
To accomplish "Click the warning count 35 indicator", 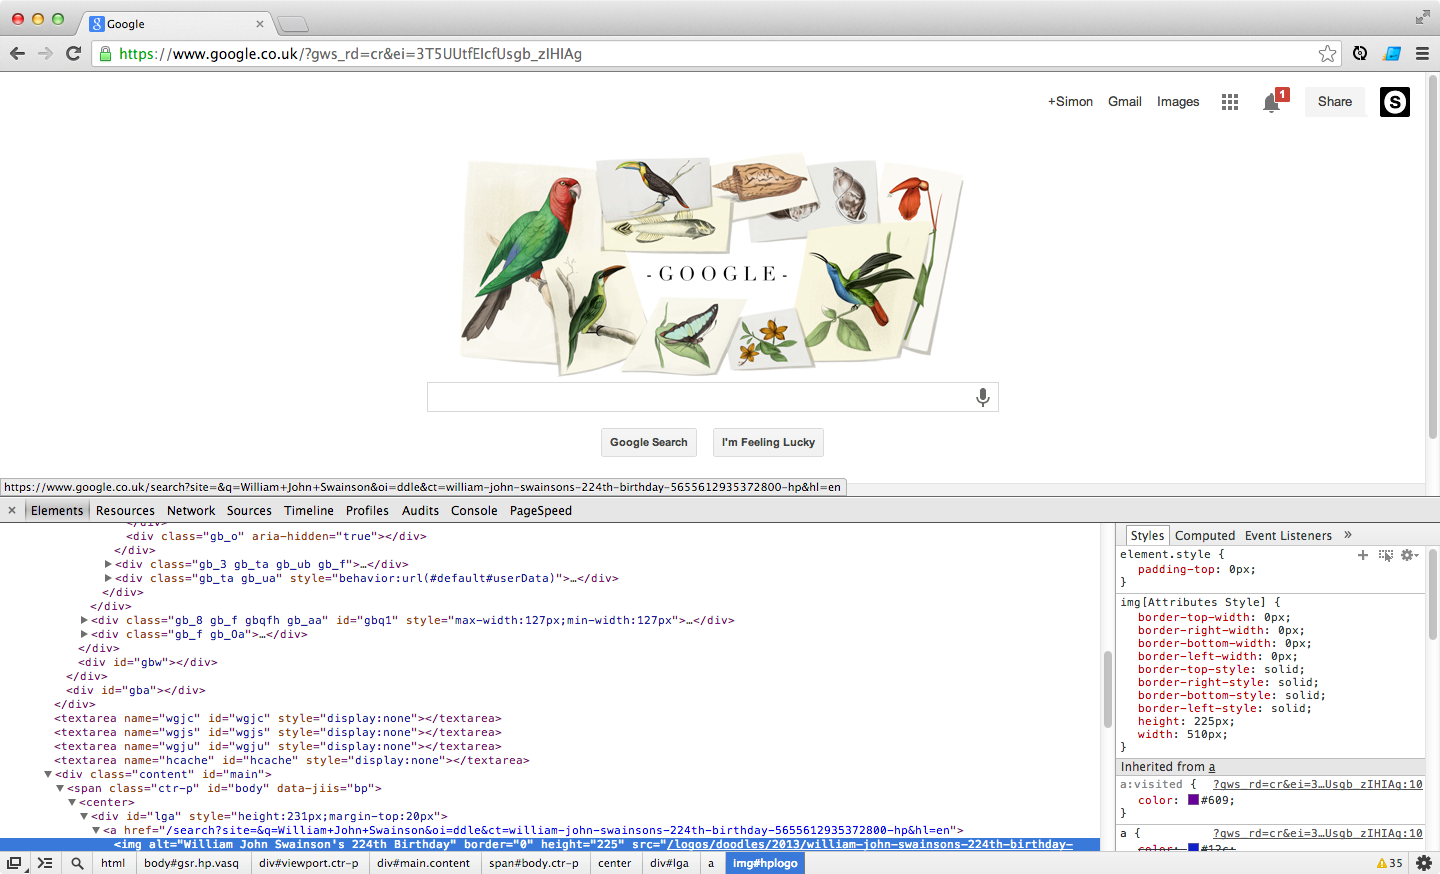I will tap(1390, 863).
